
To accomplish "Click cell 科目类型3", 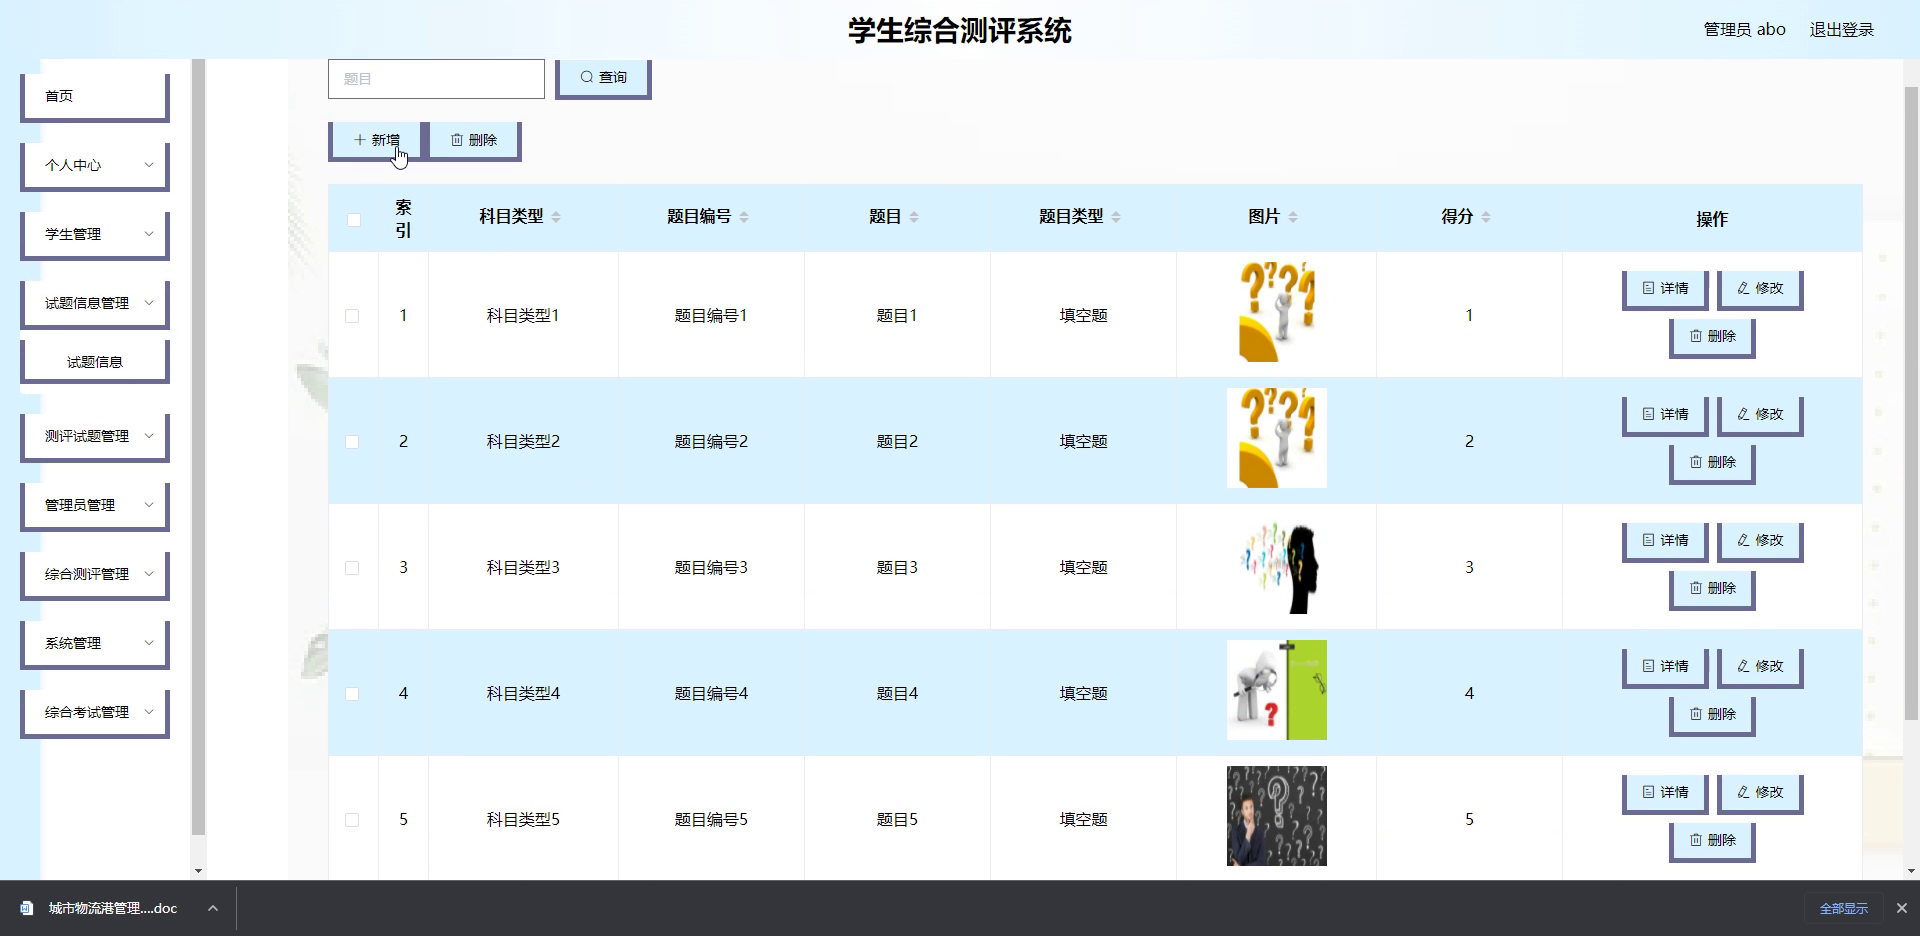I will pyautogui.click(x=523, y=568).
